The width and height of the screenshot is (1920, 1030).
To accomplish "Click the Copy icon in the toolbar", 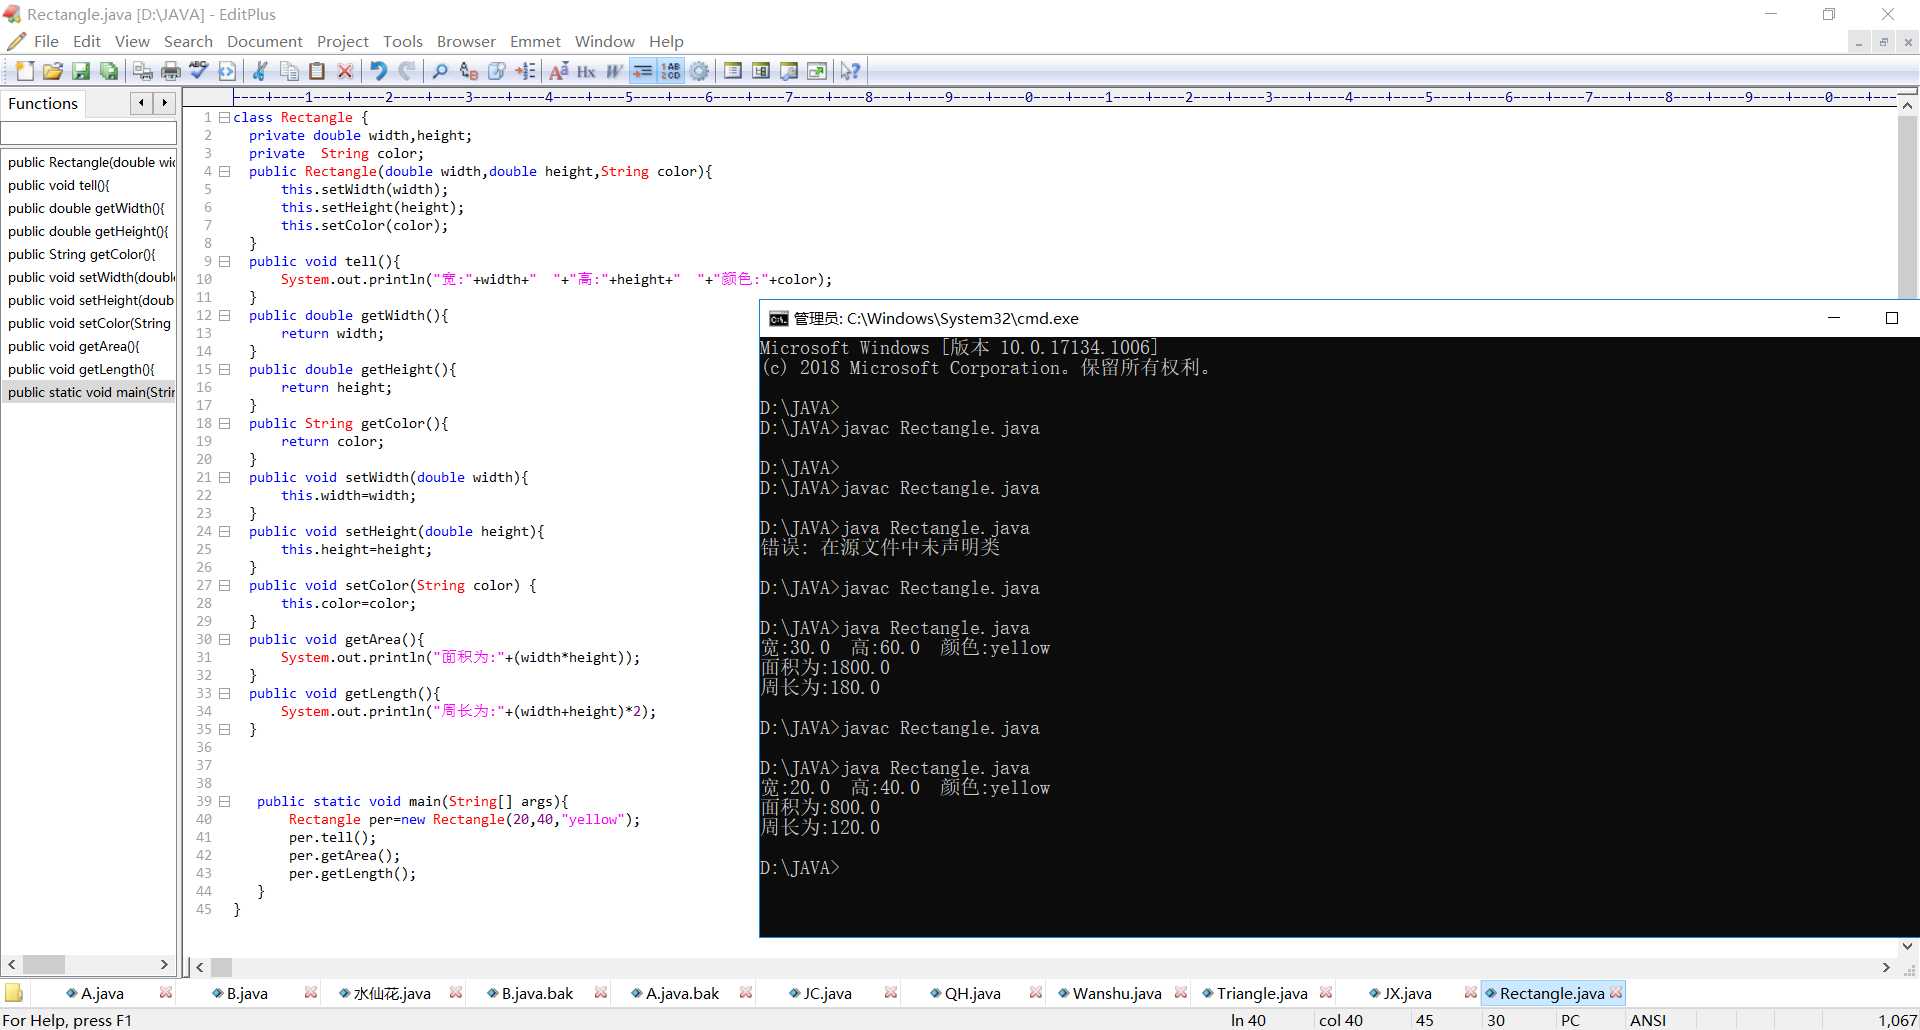I will [289, 71].
